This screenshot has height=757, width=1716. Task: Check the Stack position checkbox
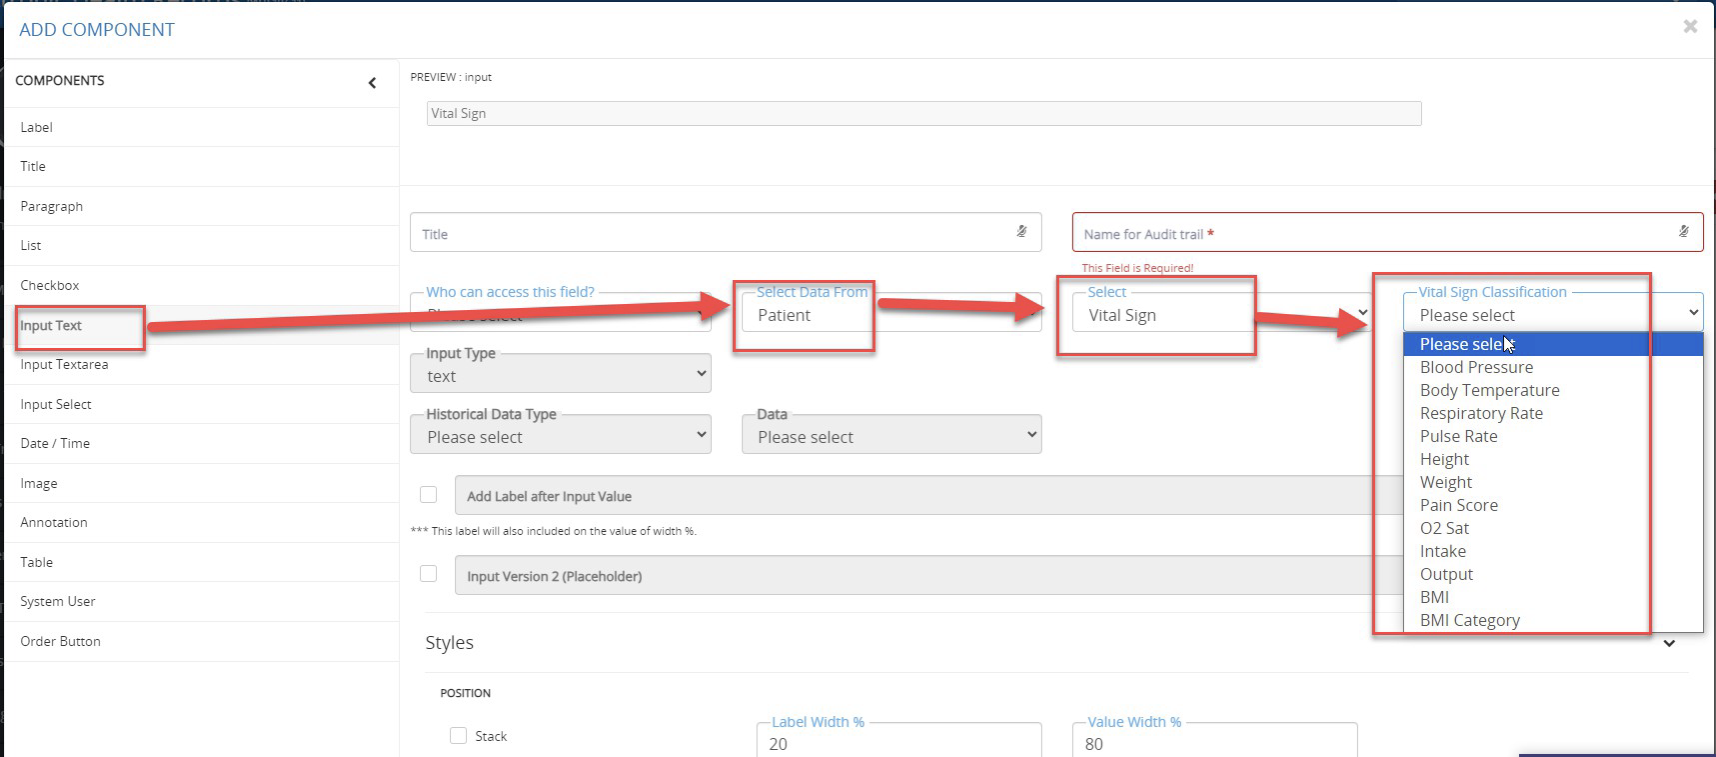pyautogui.click(x=459, y=736)
